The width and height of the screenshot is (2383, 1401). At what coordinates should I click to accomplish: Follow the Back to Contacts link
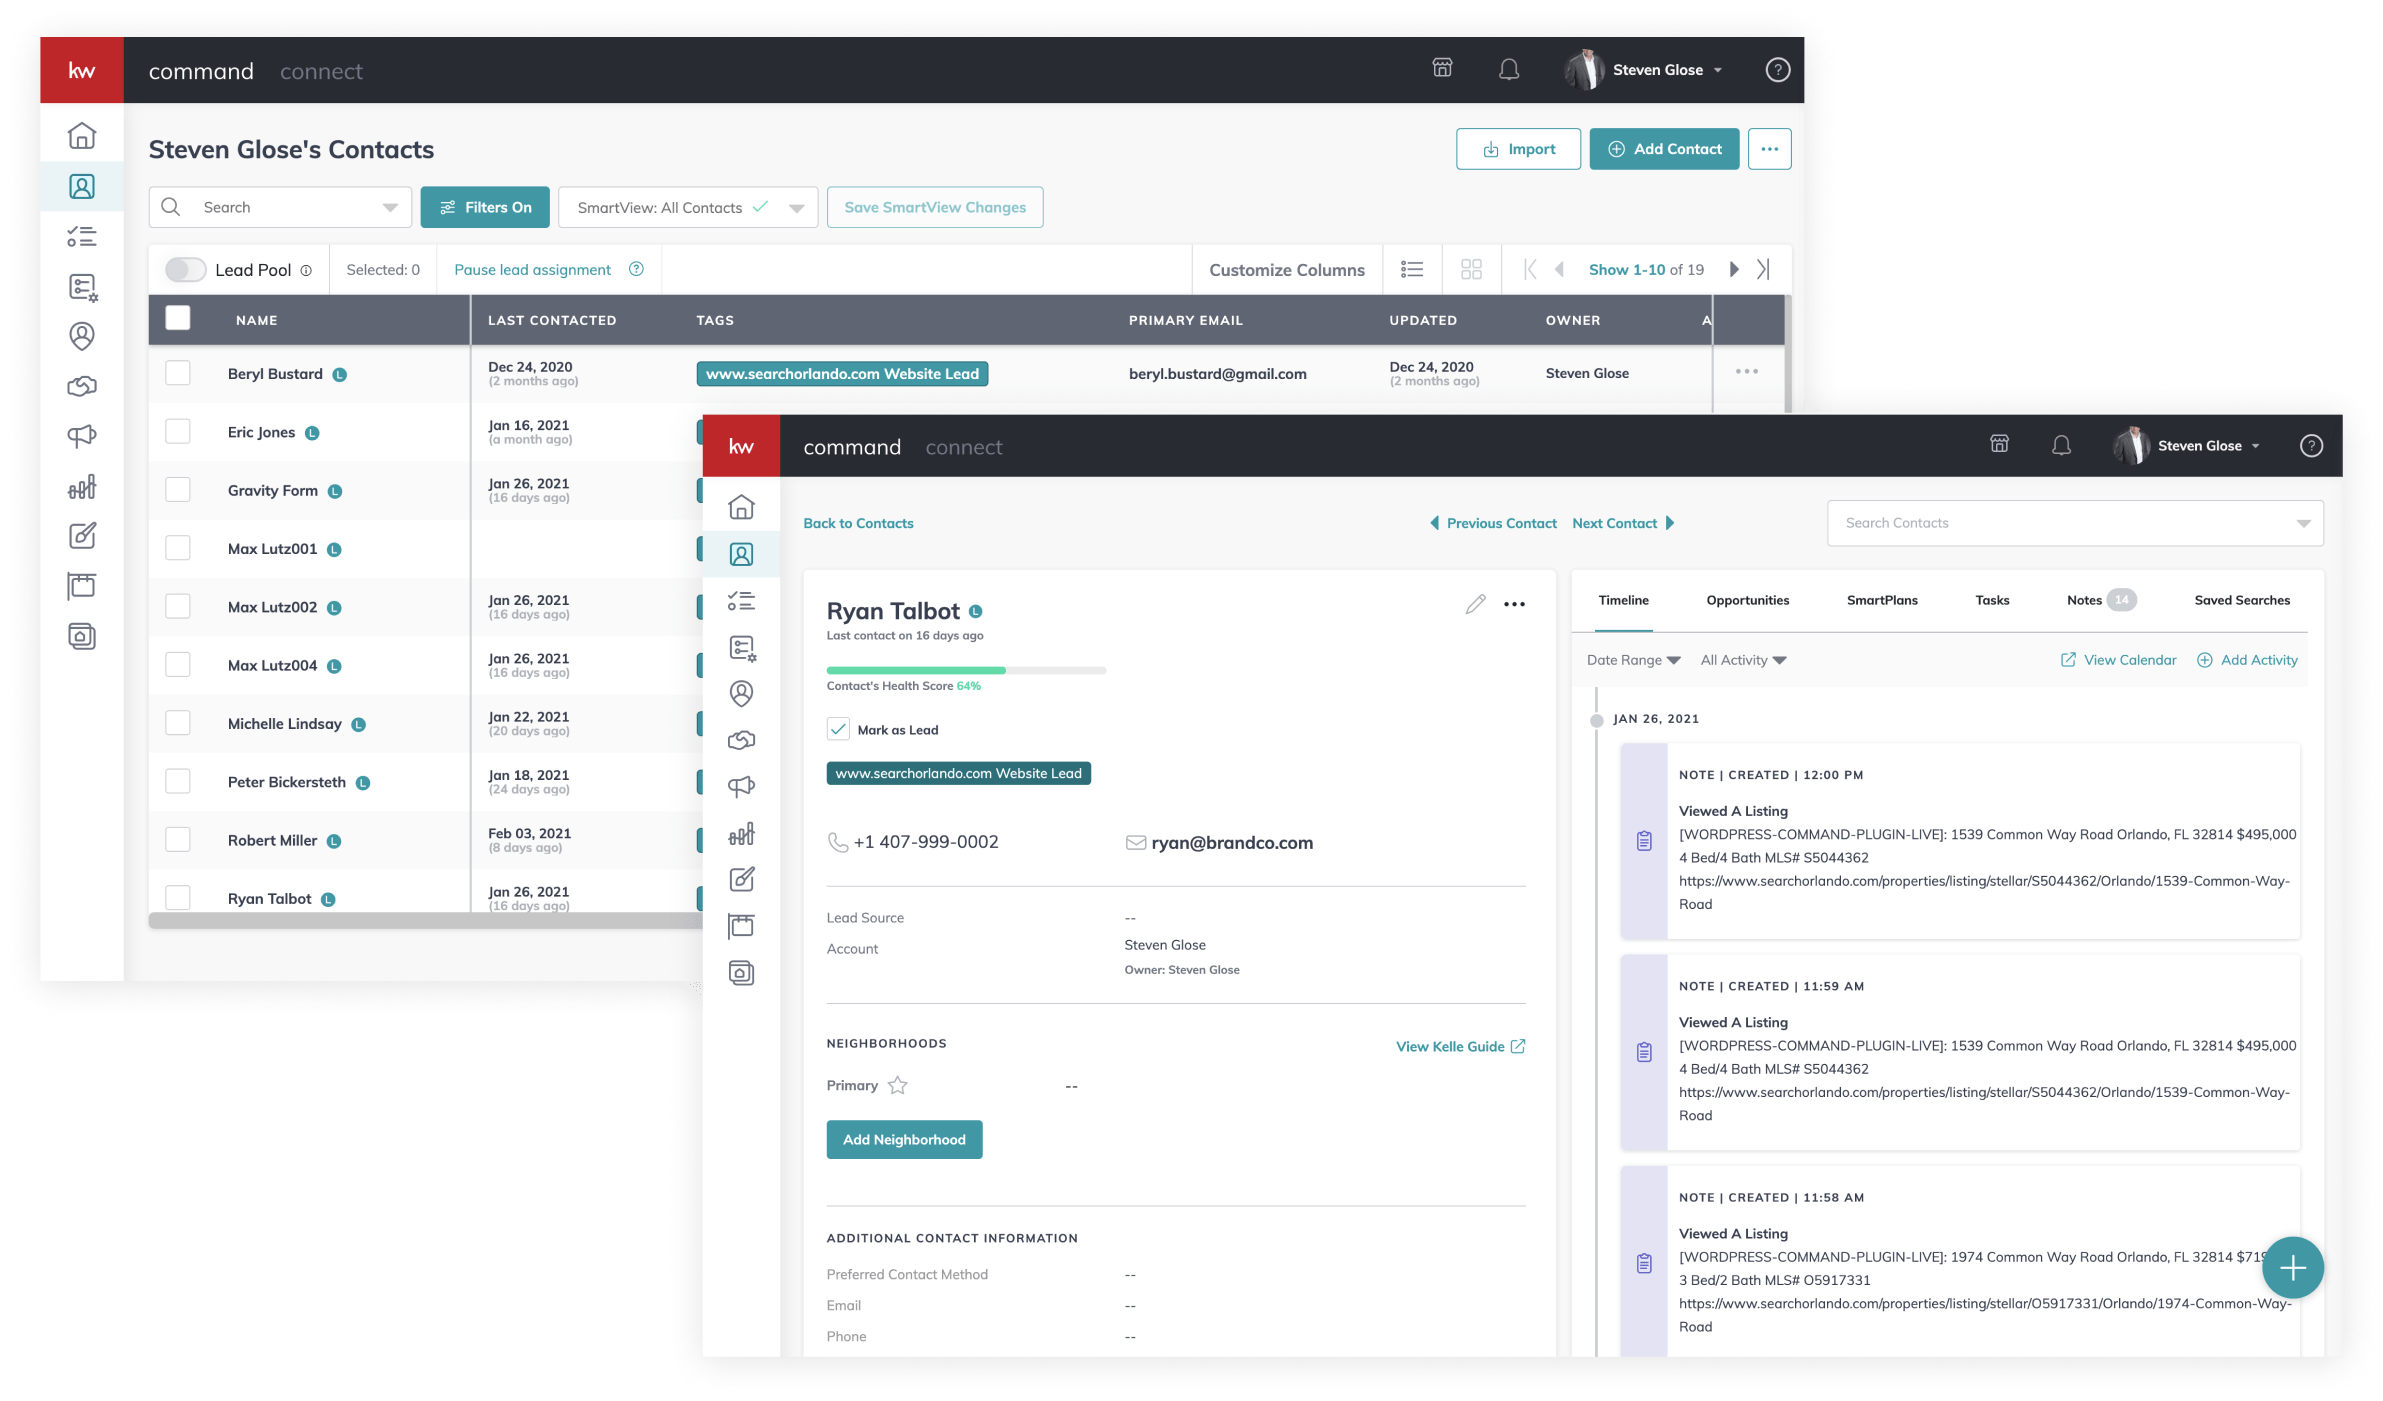click(x=858, y=523)
